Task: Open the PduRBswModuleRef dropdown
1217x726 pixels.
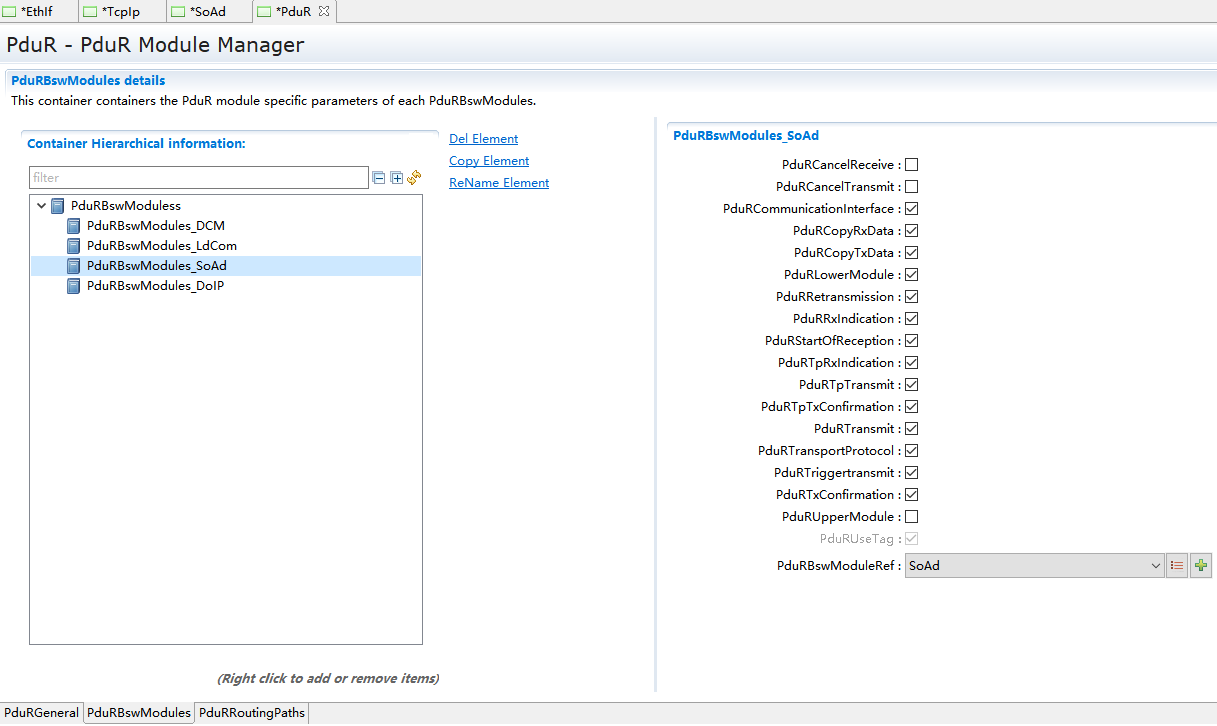Action: pos(1155,566)
